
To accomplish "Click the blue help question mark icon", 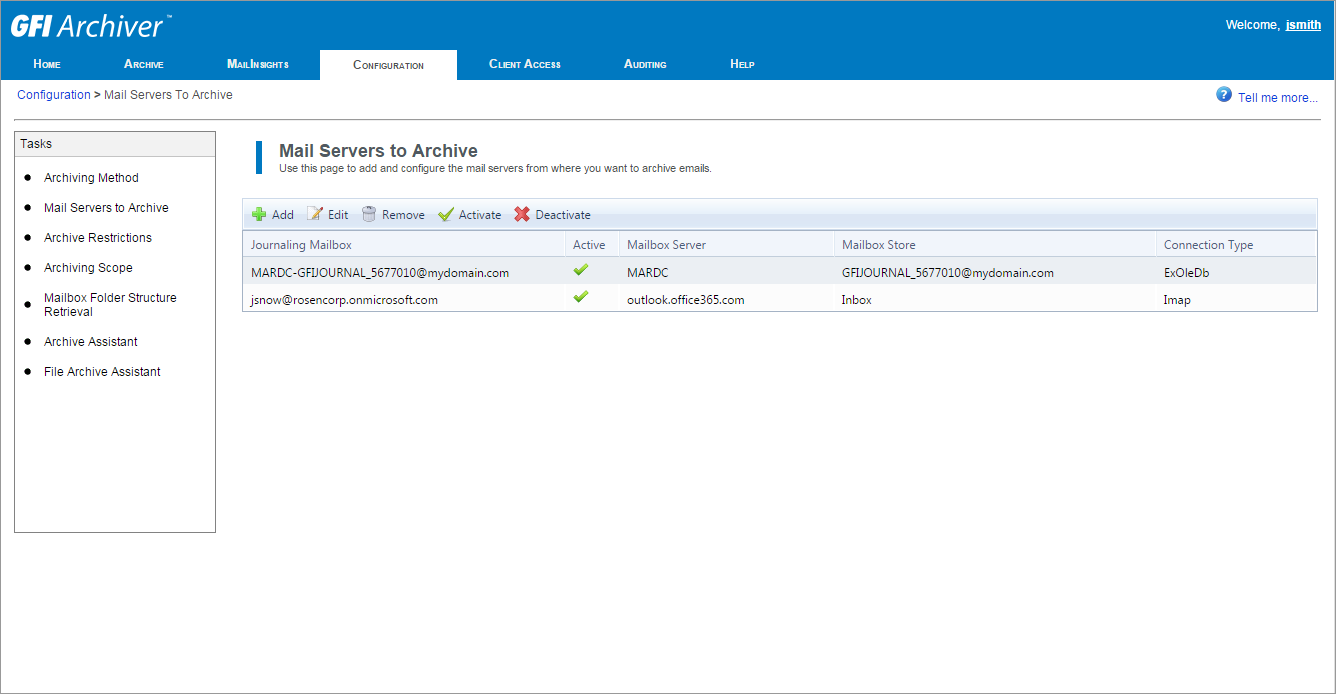I will (1224, 95).
